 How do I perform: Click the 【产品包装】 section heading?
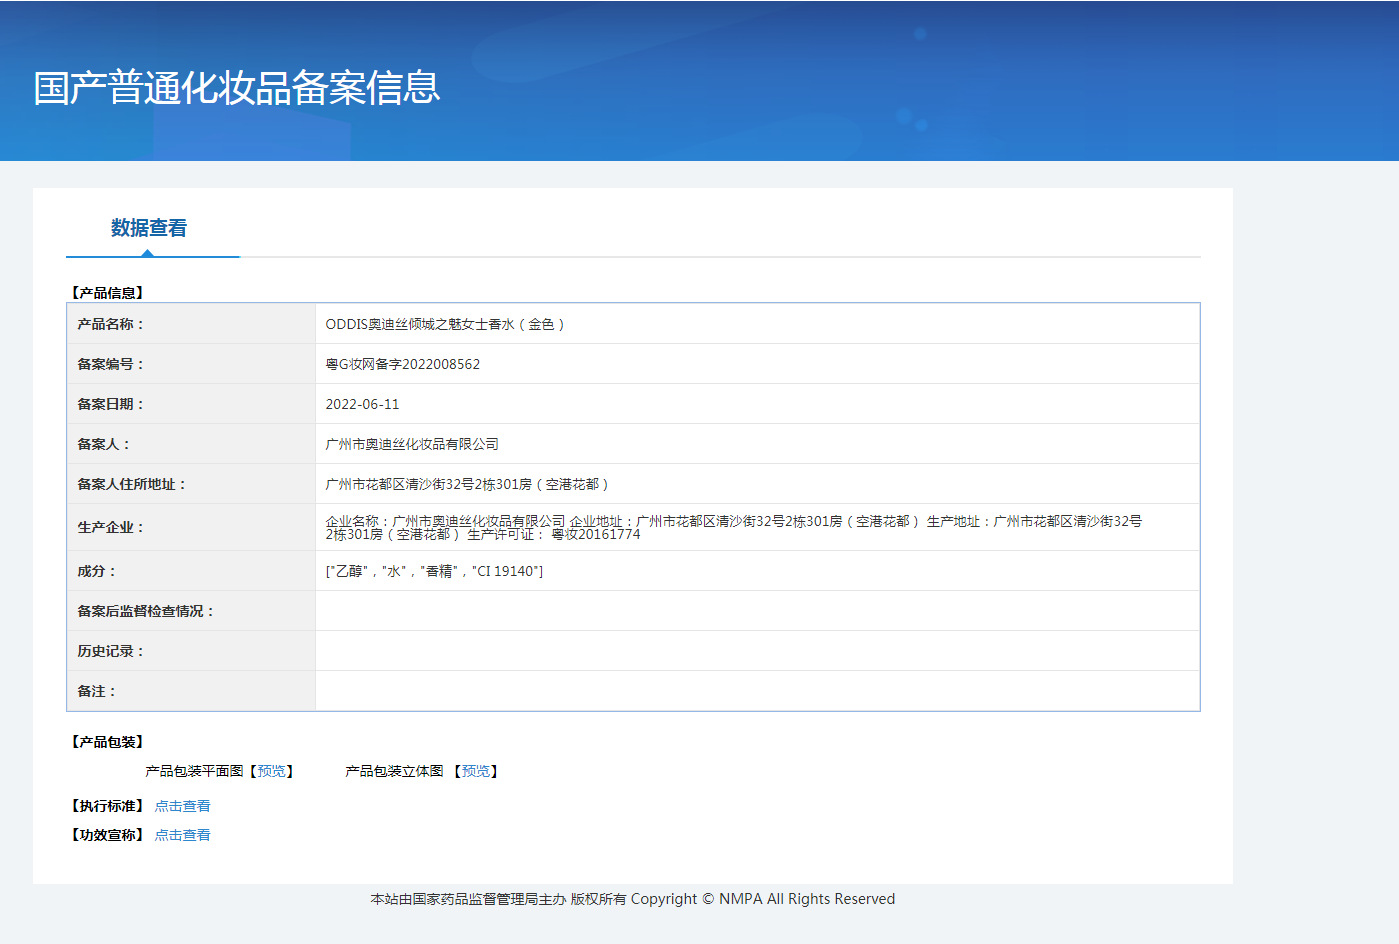point(108,742)
